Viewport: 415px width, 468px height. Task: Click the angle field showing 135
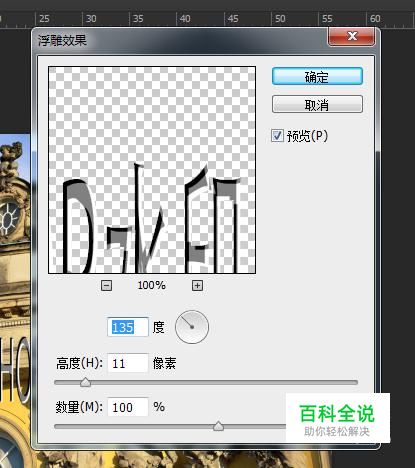pyautogui.click(x=128, y=327)
